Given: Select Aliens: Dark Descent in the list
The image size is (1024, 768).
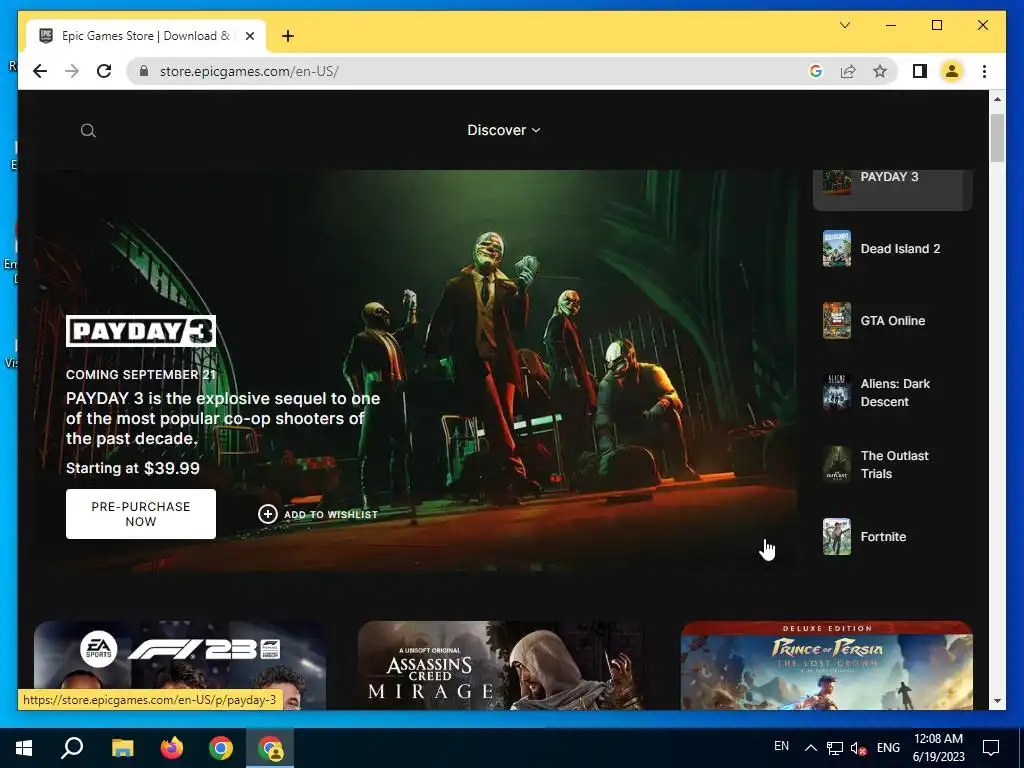Looking at the screenshot, I should [x=892, y=392].
